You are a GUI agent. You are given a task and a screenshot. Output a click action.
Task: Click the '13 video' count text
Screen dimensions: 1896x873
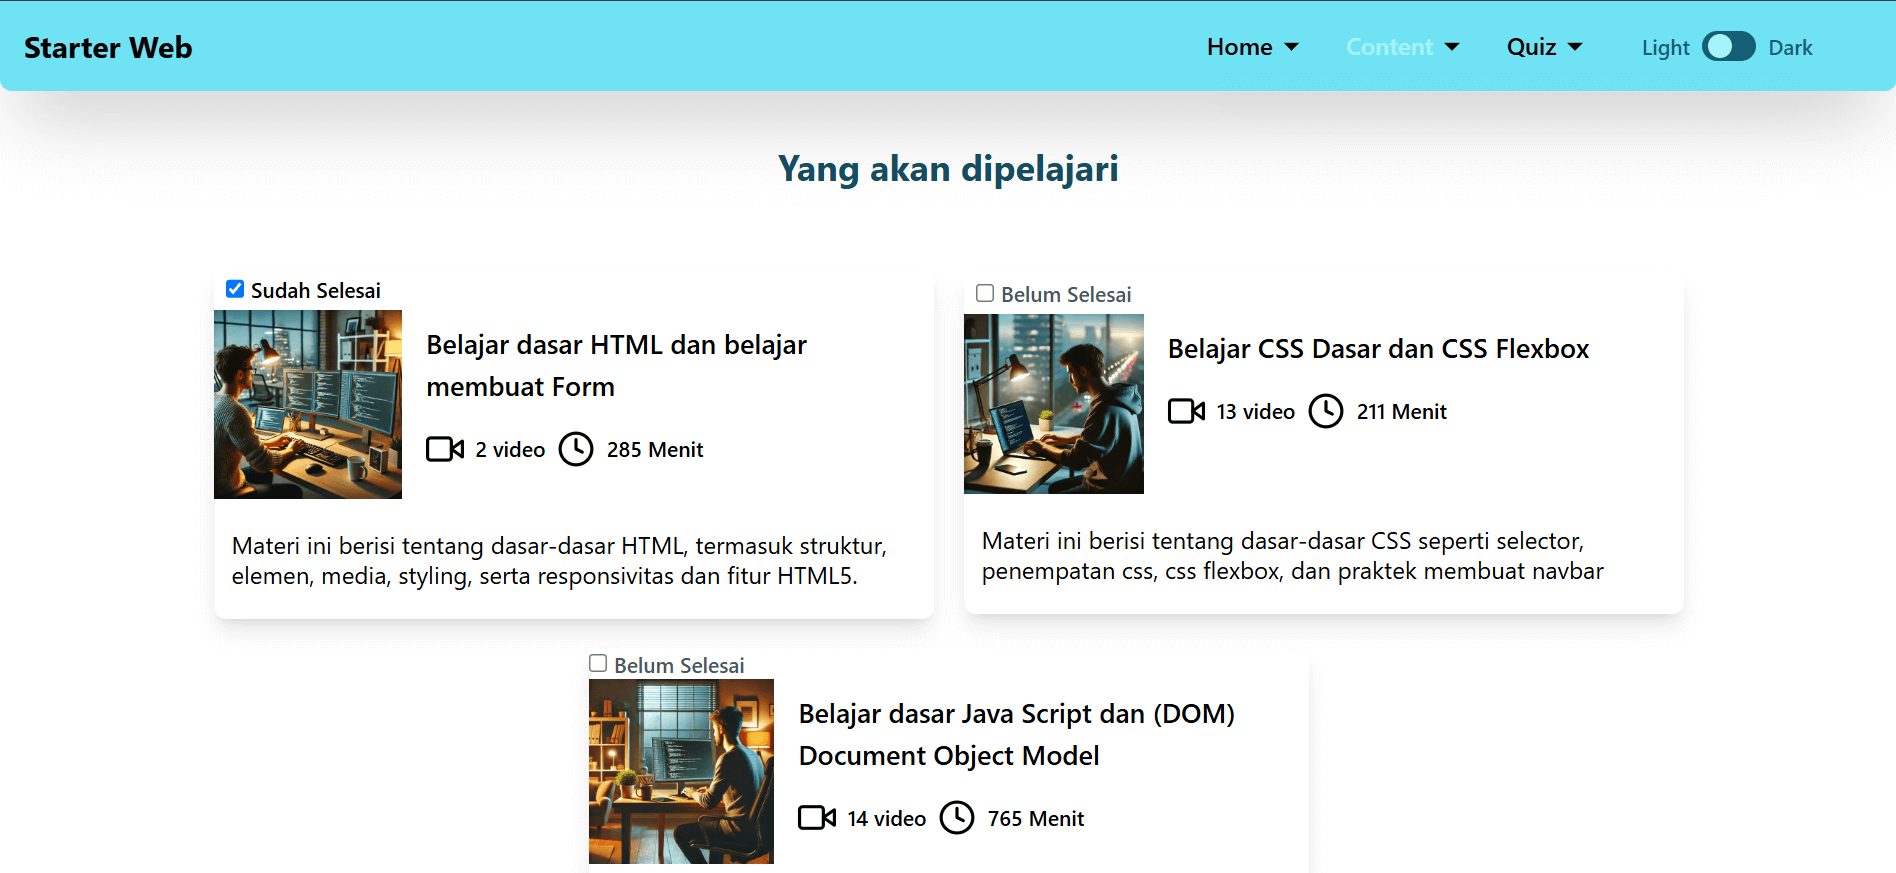[1255, 412]
